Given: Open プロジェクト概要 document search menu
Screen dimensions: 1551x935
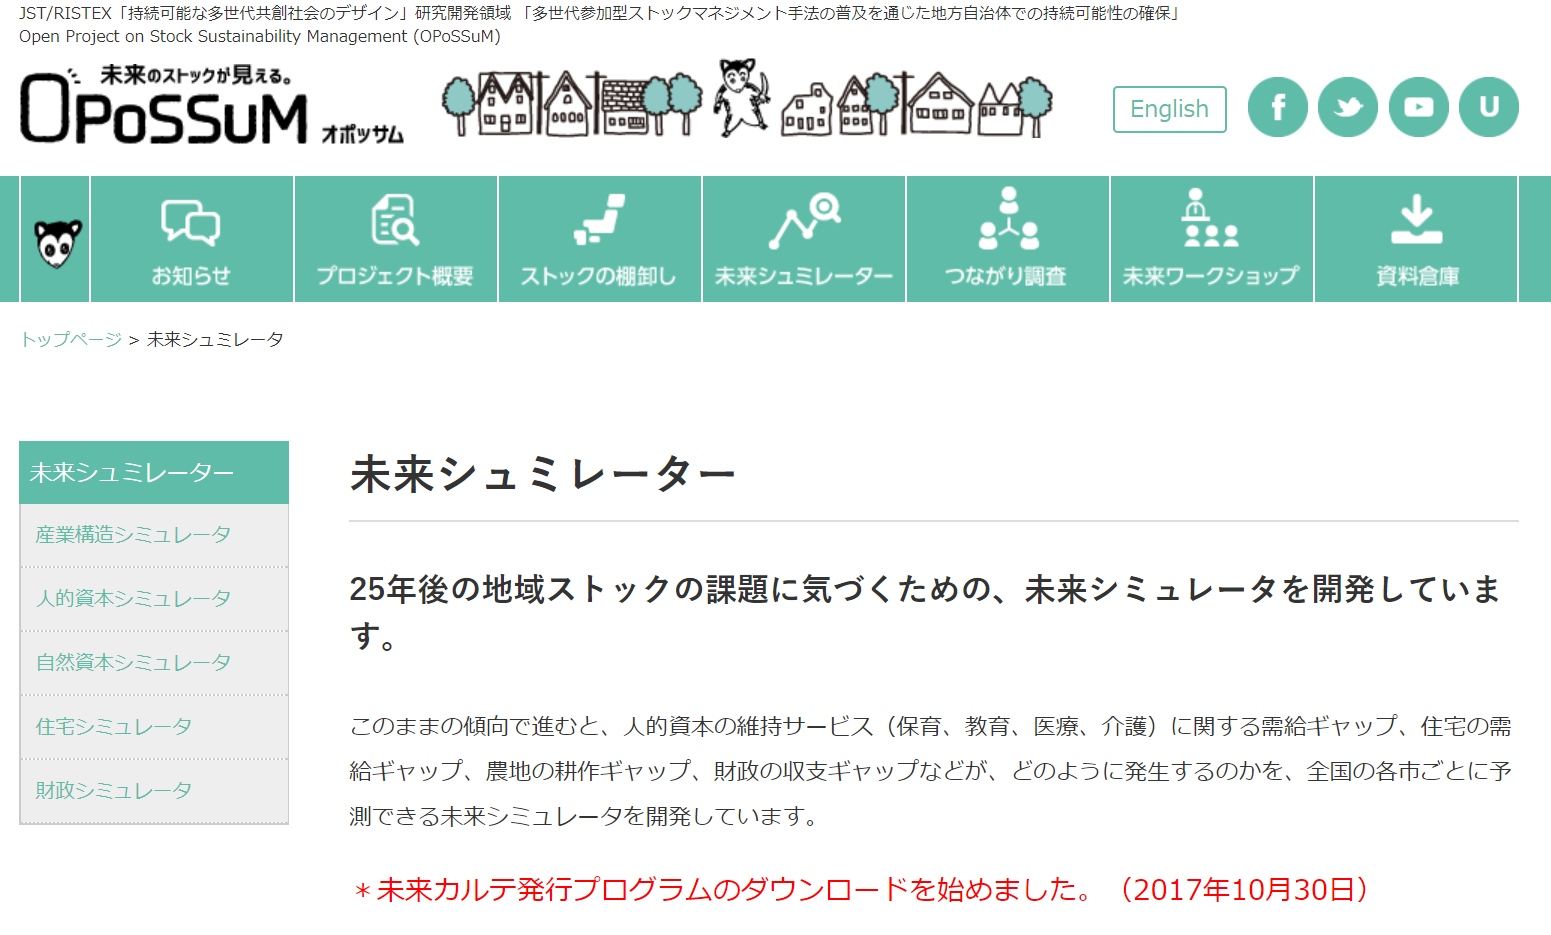Looking at the screenshot, I should tap(395, 240).
